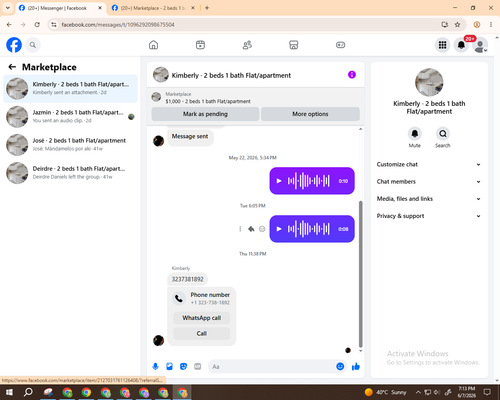Click the phone number message 3237381892
500x400 pixels.
click(x=187, y=279)
